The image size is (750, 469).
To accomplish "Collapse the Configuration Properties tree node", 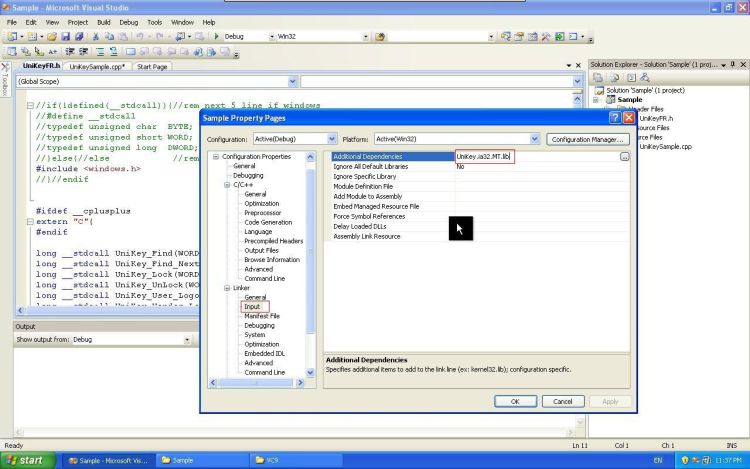I will click(216, 157).
